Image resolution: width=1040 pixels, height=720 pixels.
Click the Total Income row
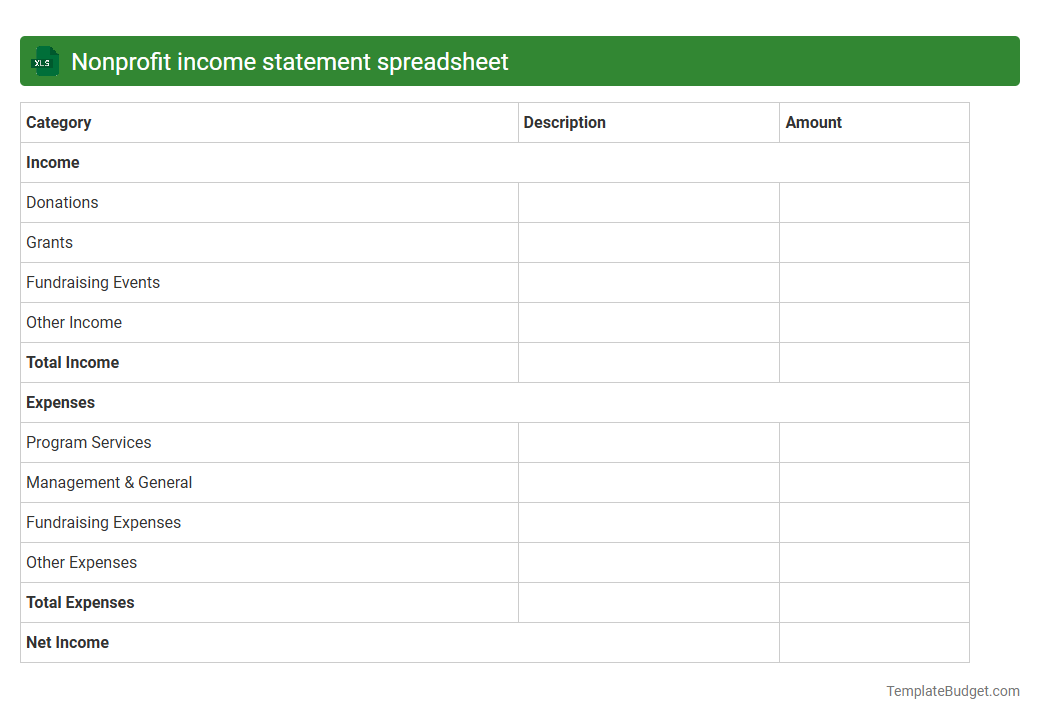pos(72,362)
